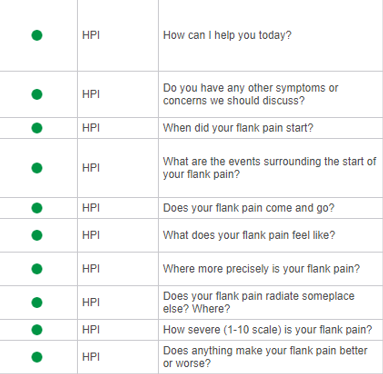Click green dot for 'better or worse' question
Image resolution: width=383 pixels, height=374 pixels.
tap(37, 357)
